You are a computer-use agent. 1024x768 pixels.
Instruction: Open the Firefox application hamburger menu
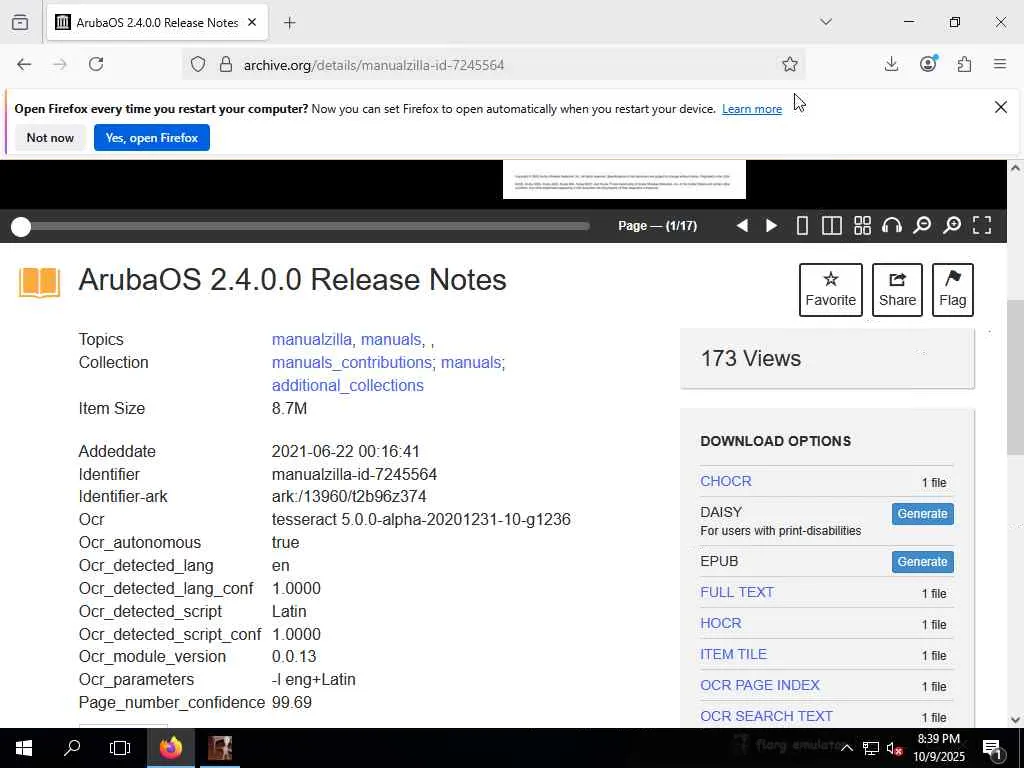pyautogui.click(x=1000, y=64)
